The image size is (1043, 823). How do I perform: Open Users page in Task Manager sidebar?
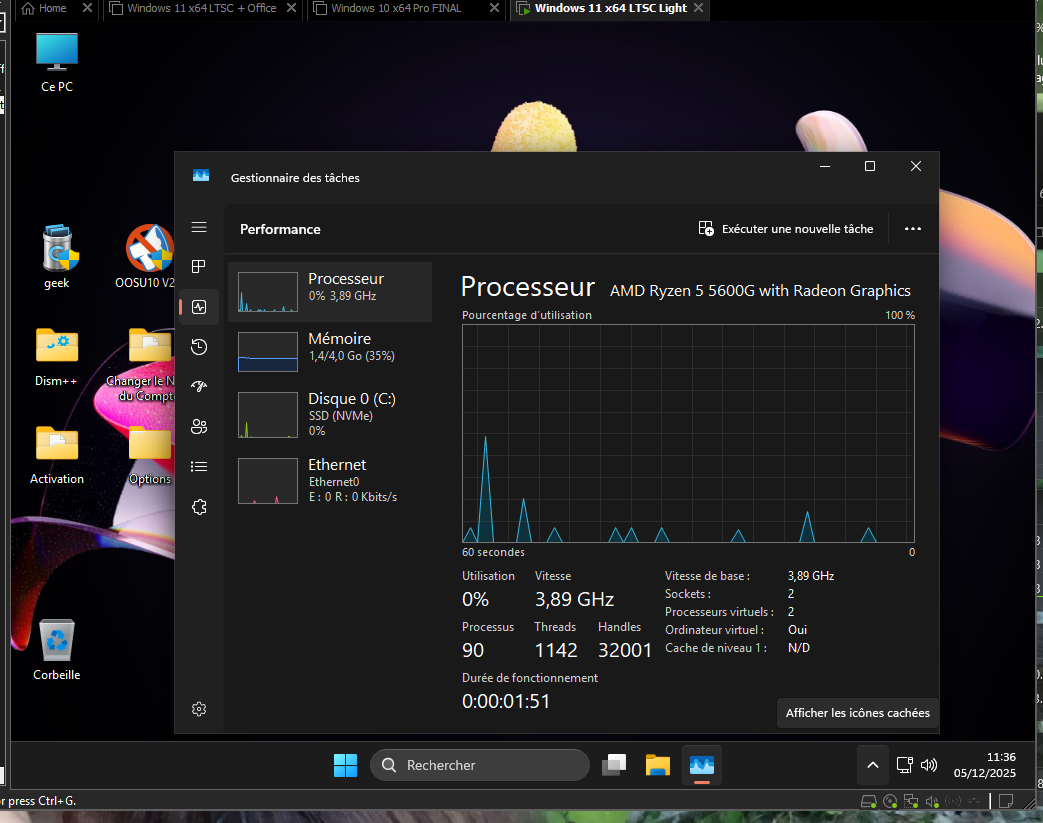199,426
